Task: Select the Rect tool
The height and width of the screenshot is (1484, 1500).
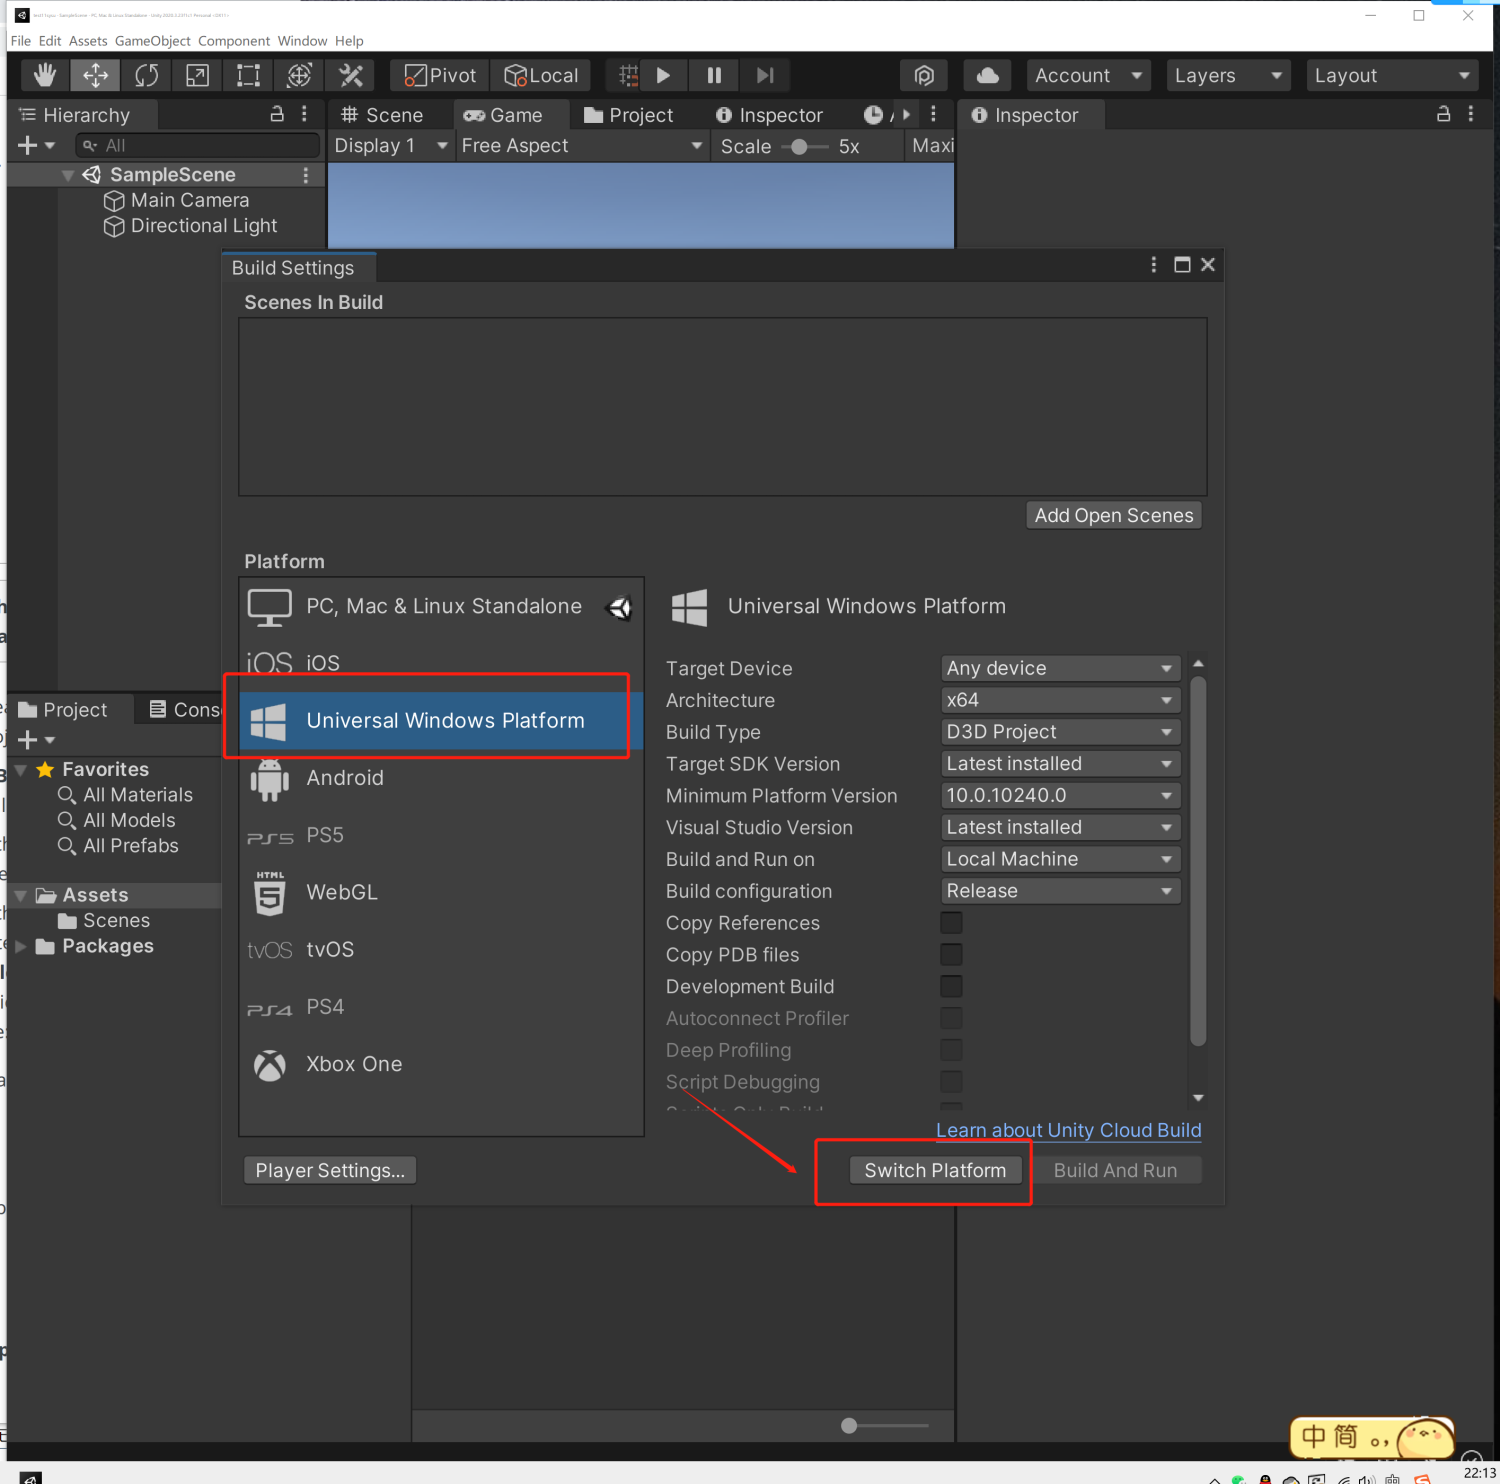Action: [x=248, y=75]
